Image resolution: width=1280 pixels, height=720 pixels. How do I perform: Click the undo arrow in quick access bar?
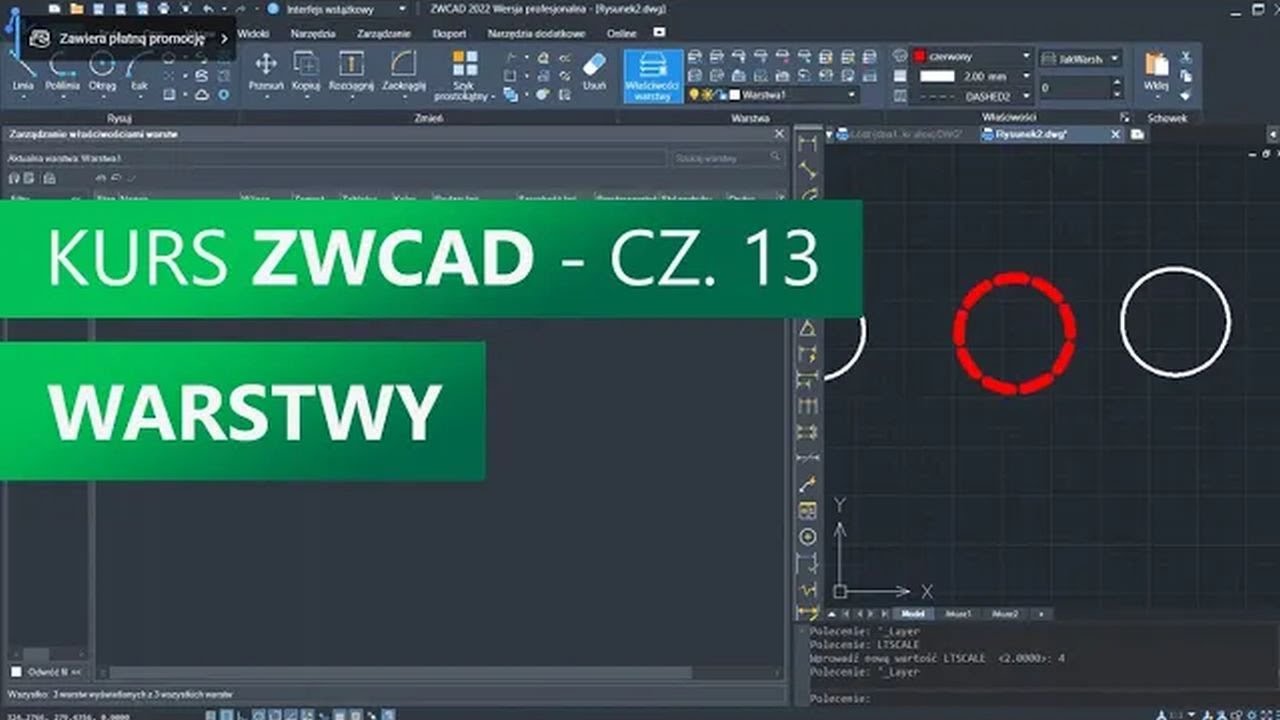[207, 8]
